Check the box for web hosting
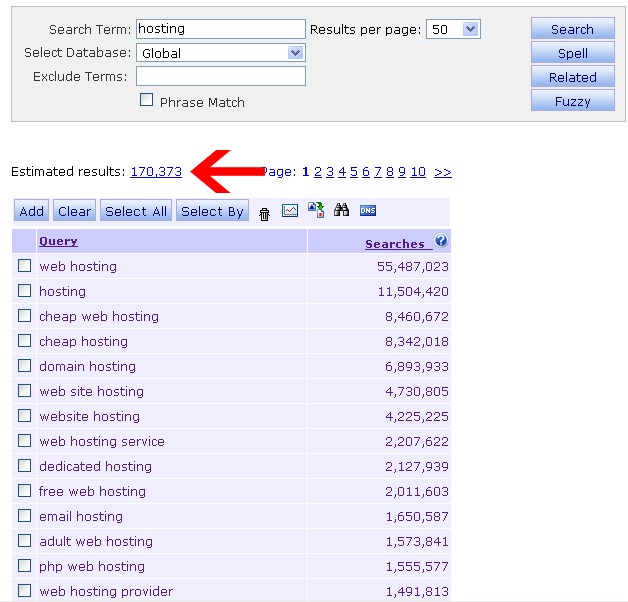The image size is (628, 602). [x=24, y=266]
